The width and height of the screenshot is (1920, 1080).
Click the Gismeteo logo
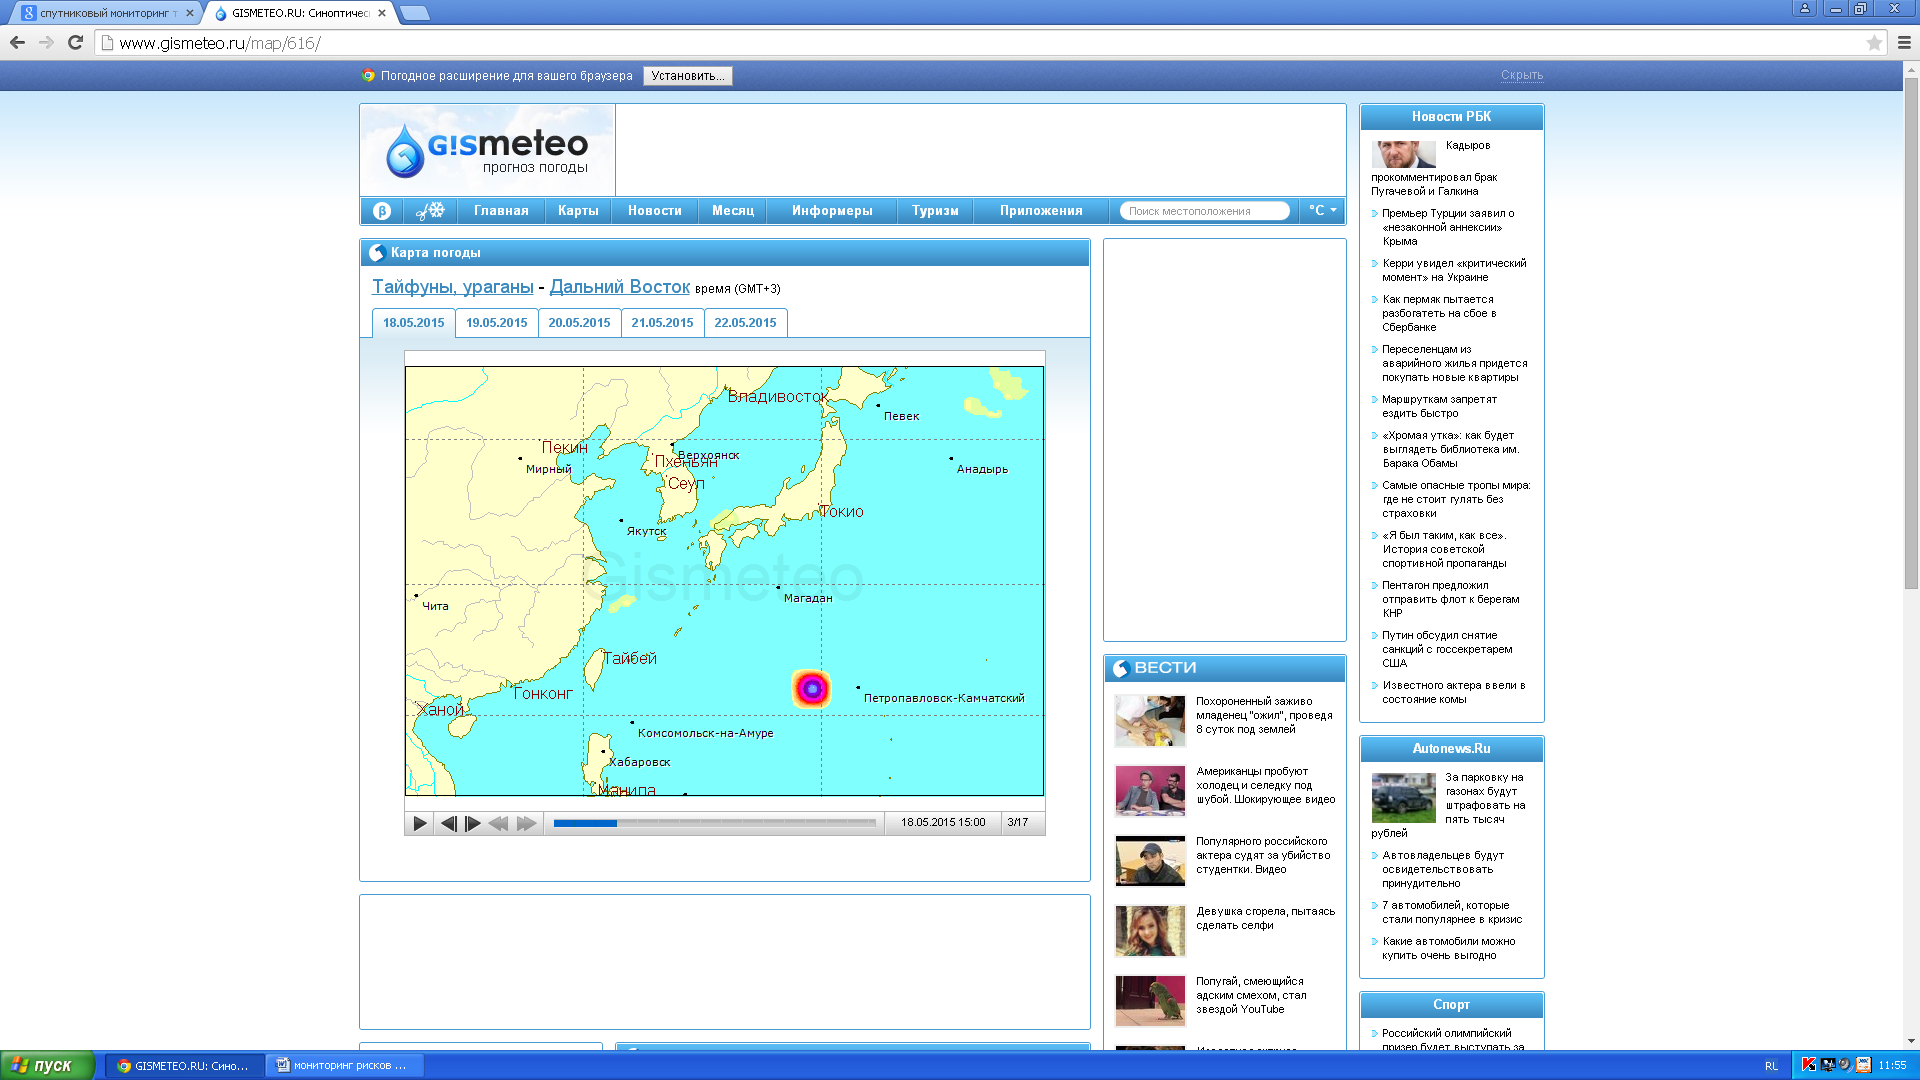[x=488, y=150]
